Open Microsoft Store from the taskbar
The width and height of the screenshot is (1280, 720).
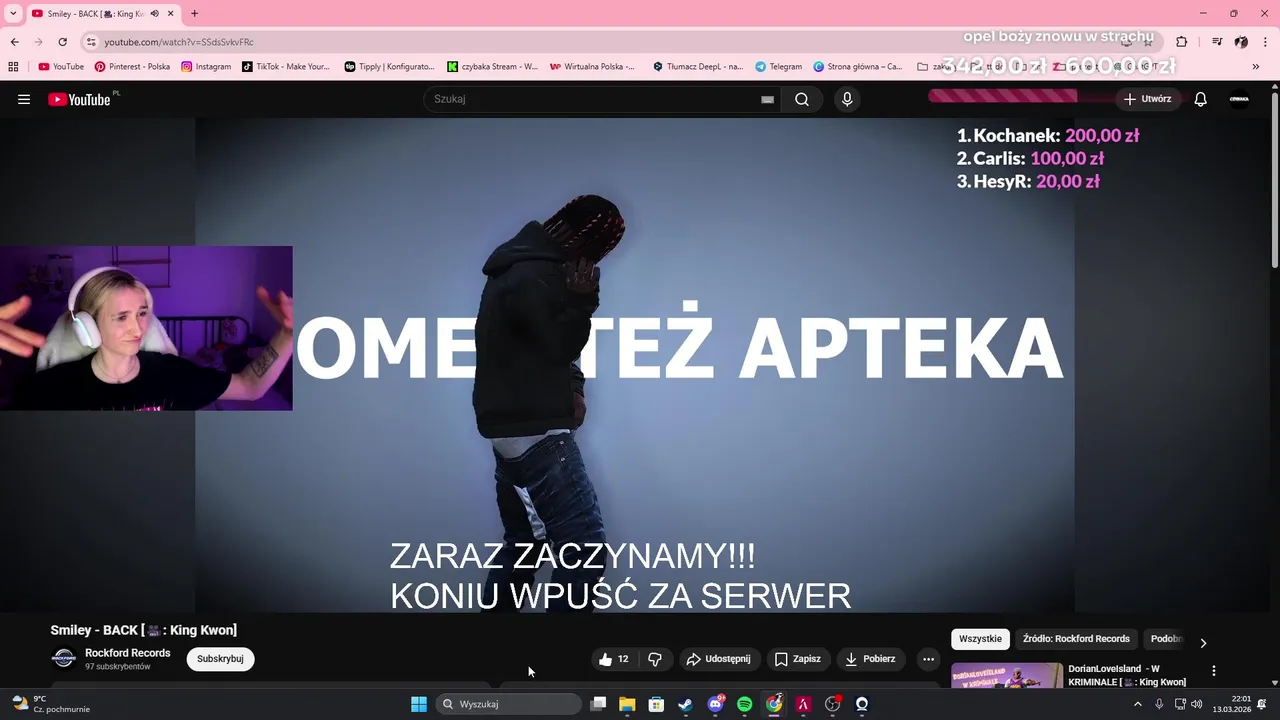[656, 704]
